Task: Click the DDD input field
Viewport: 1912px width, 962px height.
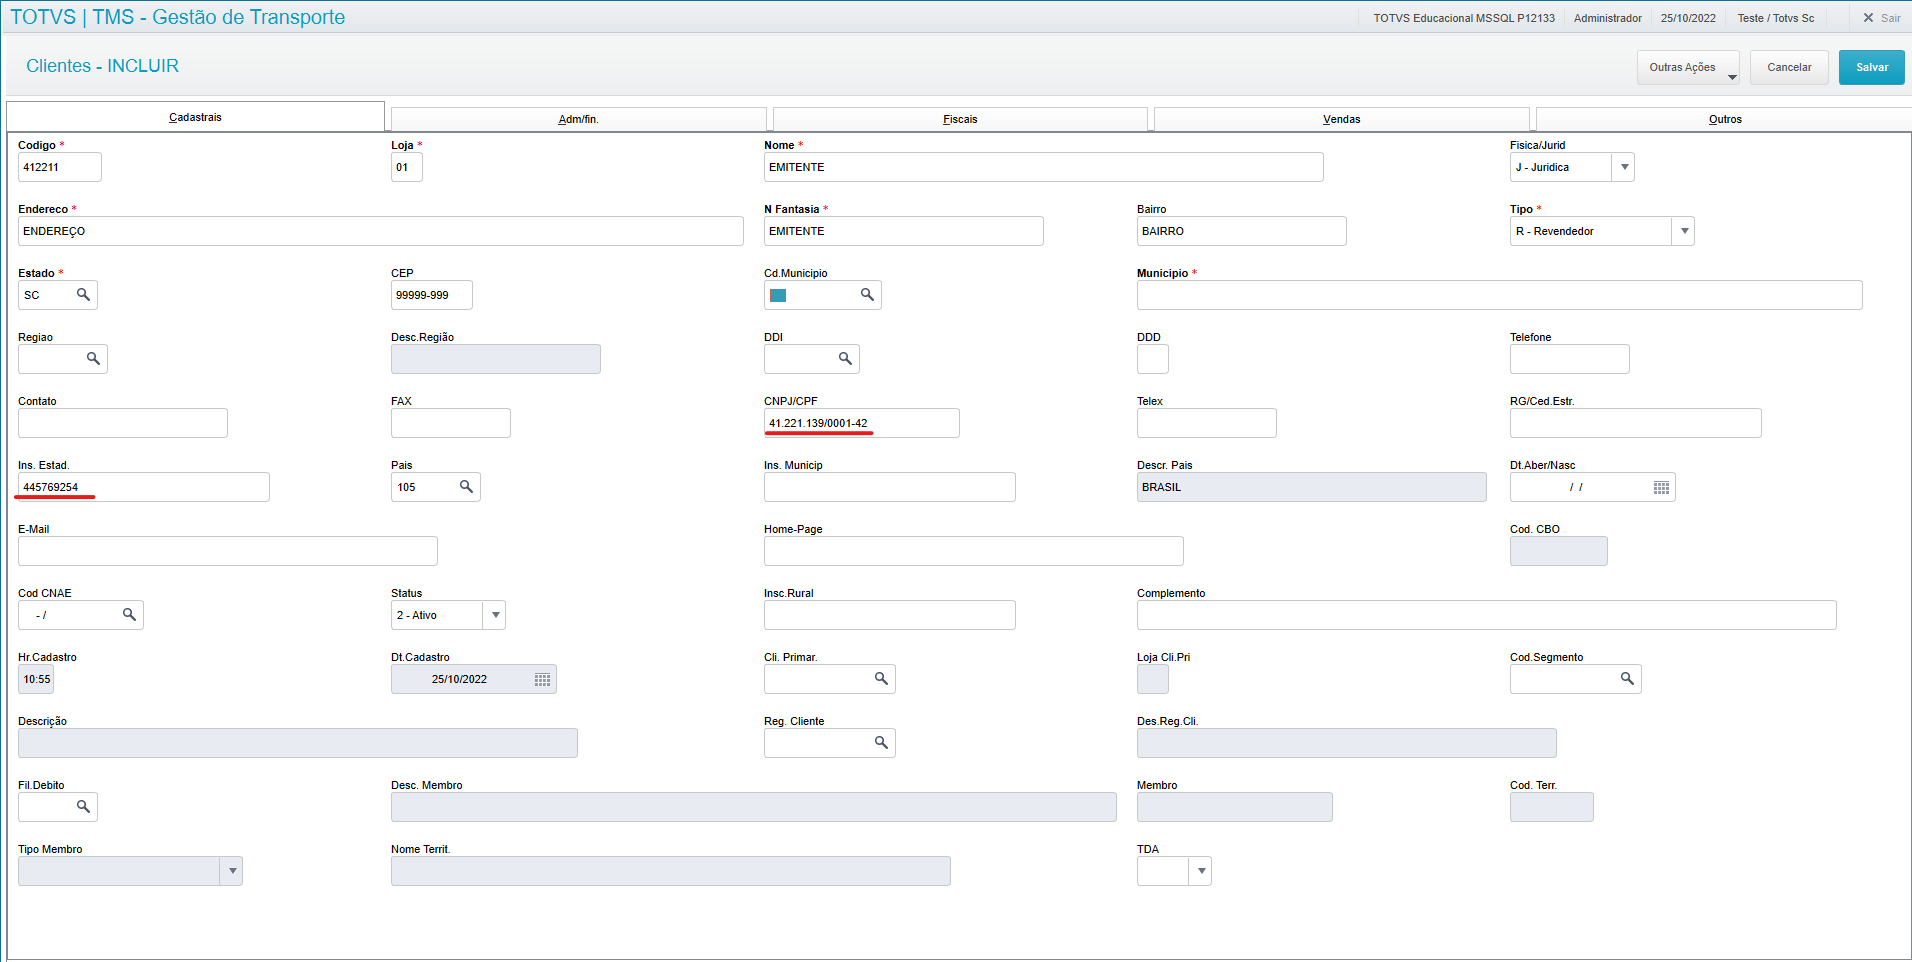Action: [1153, 359]
